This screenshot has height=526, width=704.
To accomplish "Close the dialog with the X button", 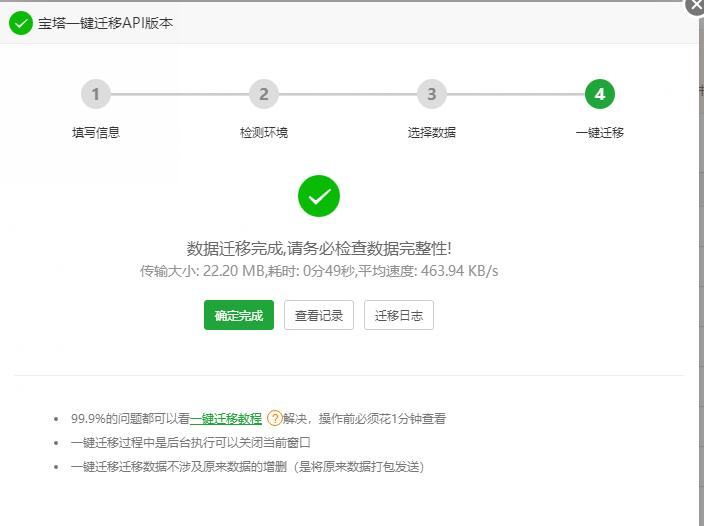I will [x=695, y=5].
